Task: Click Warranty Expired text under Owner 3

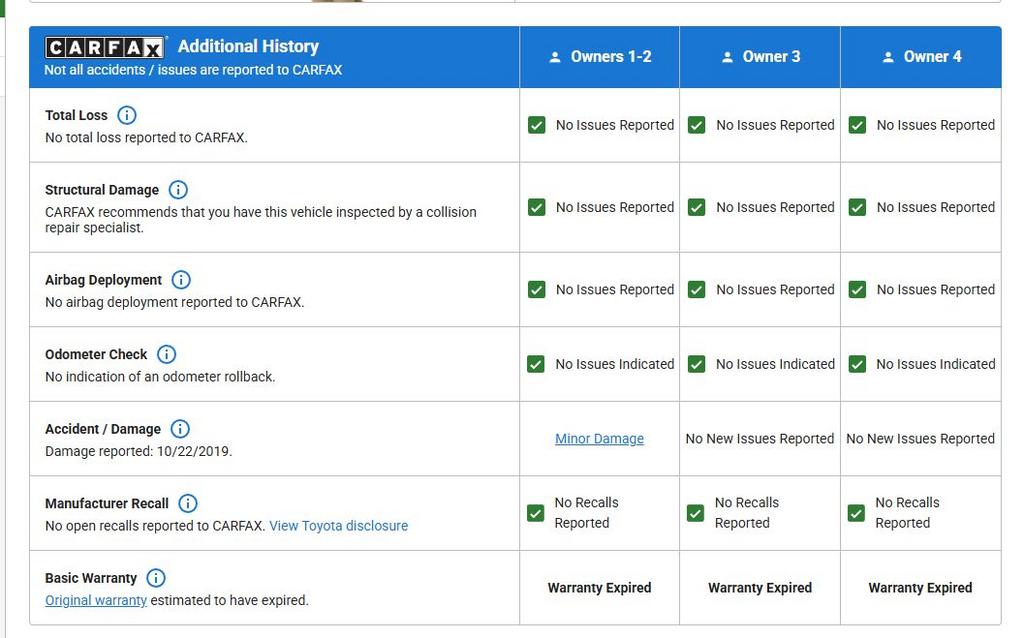Action: 760,588
